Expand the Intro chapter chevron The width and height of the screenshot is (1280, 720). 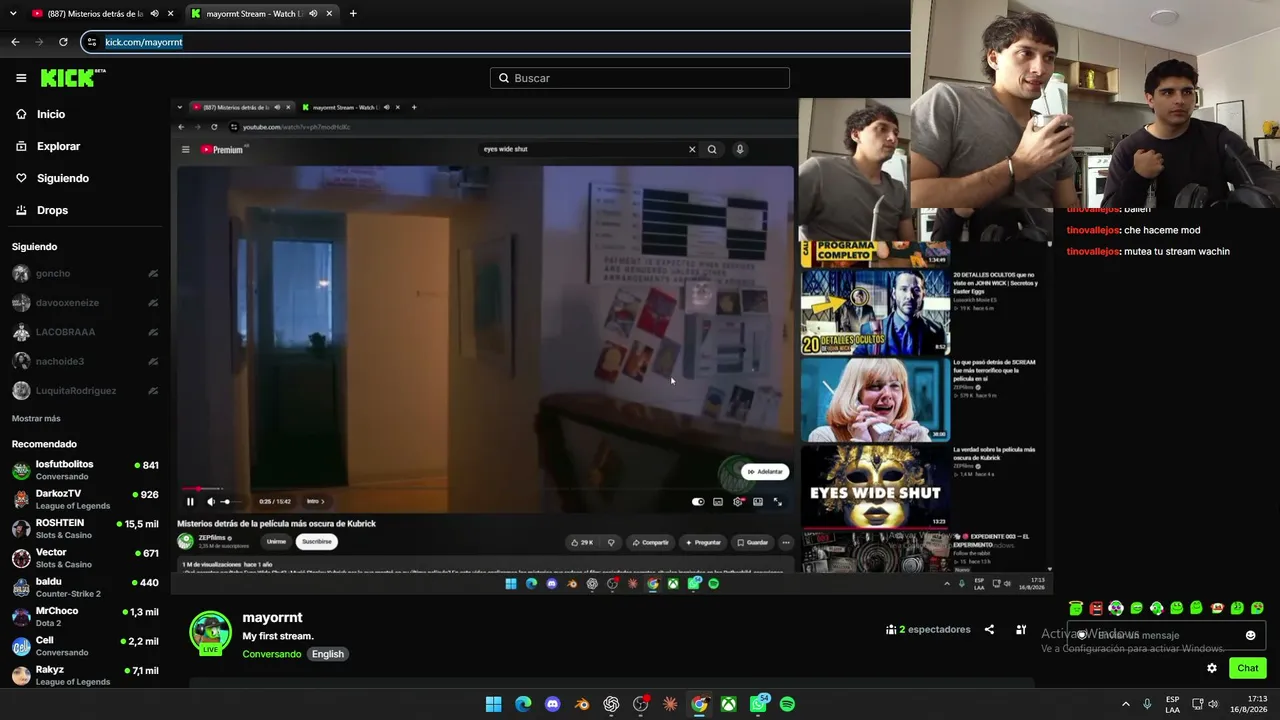tap(322, 502)
